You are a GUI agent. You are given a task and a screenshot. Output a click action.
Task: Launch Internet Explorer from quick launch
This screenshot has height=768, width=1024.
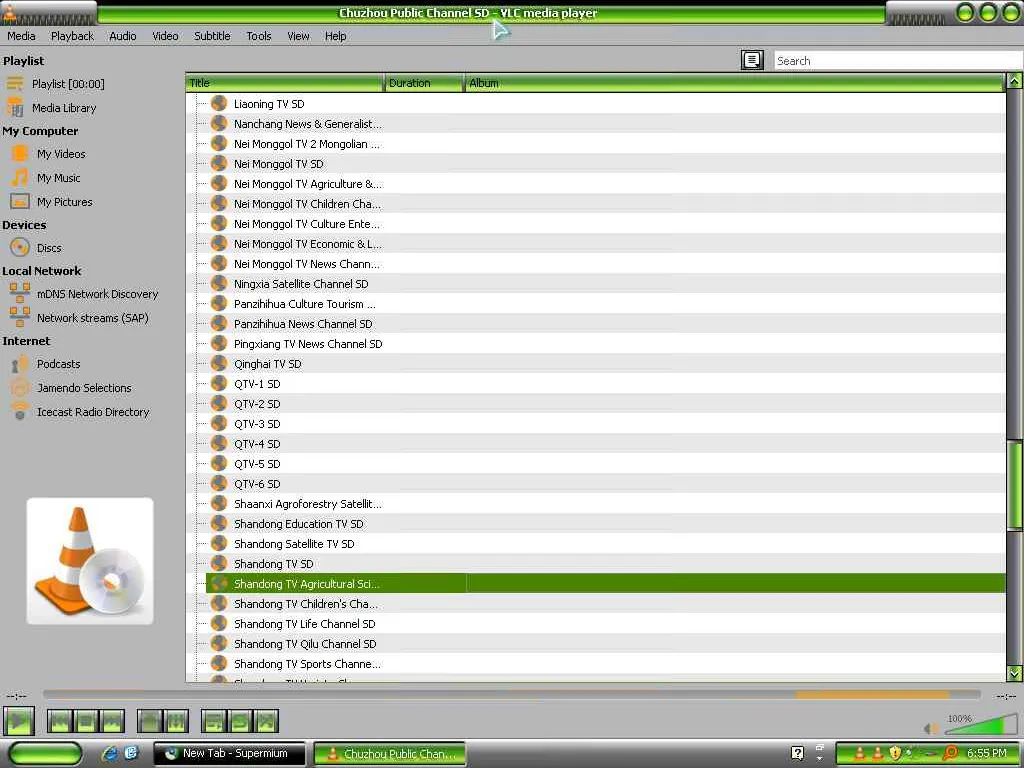(x=109, y=754)
